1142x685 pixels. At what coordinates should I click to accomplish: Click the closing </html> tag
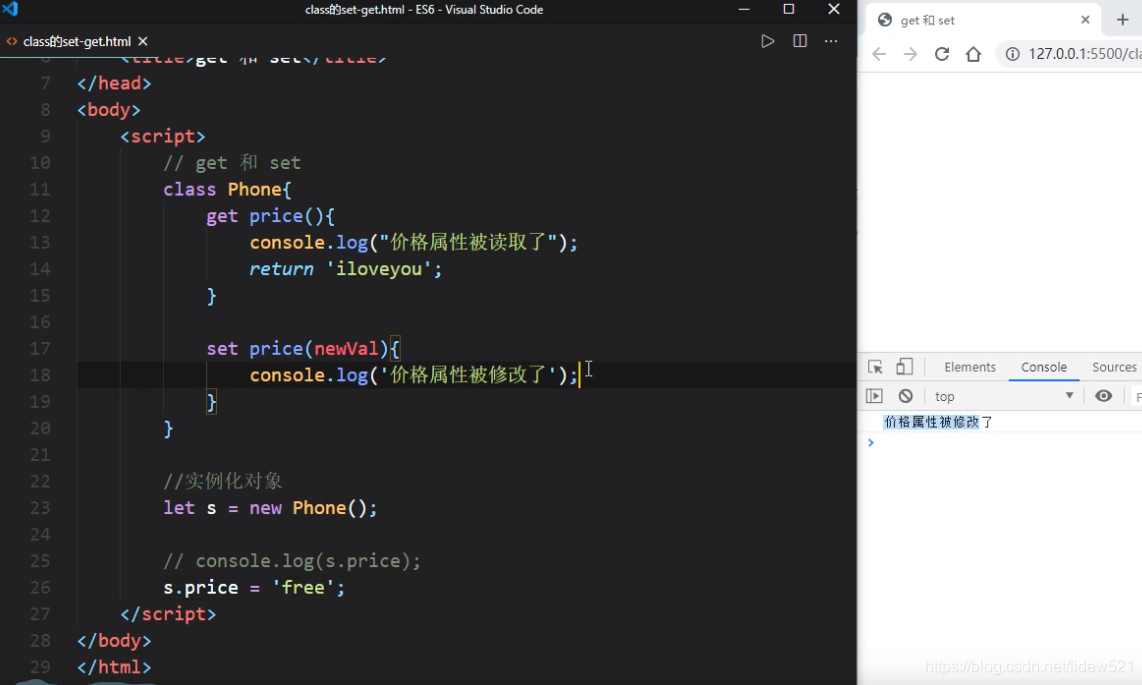[114, 667]
